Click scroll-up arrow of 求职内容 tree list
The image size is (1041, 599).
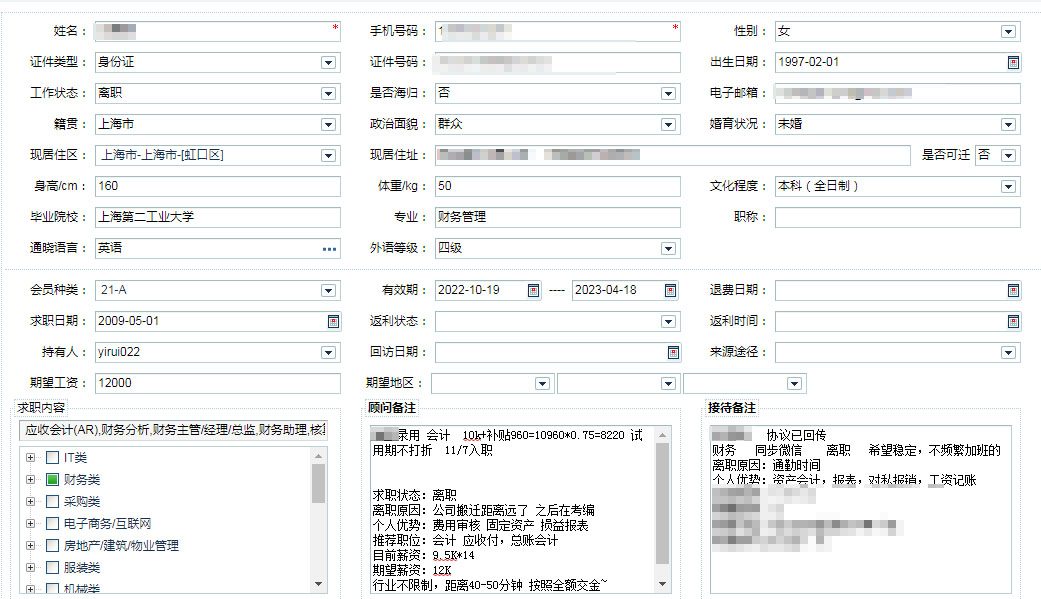click(319, 456)
